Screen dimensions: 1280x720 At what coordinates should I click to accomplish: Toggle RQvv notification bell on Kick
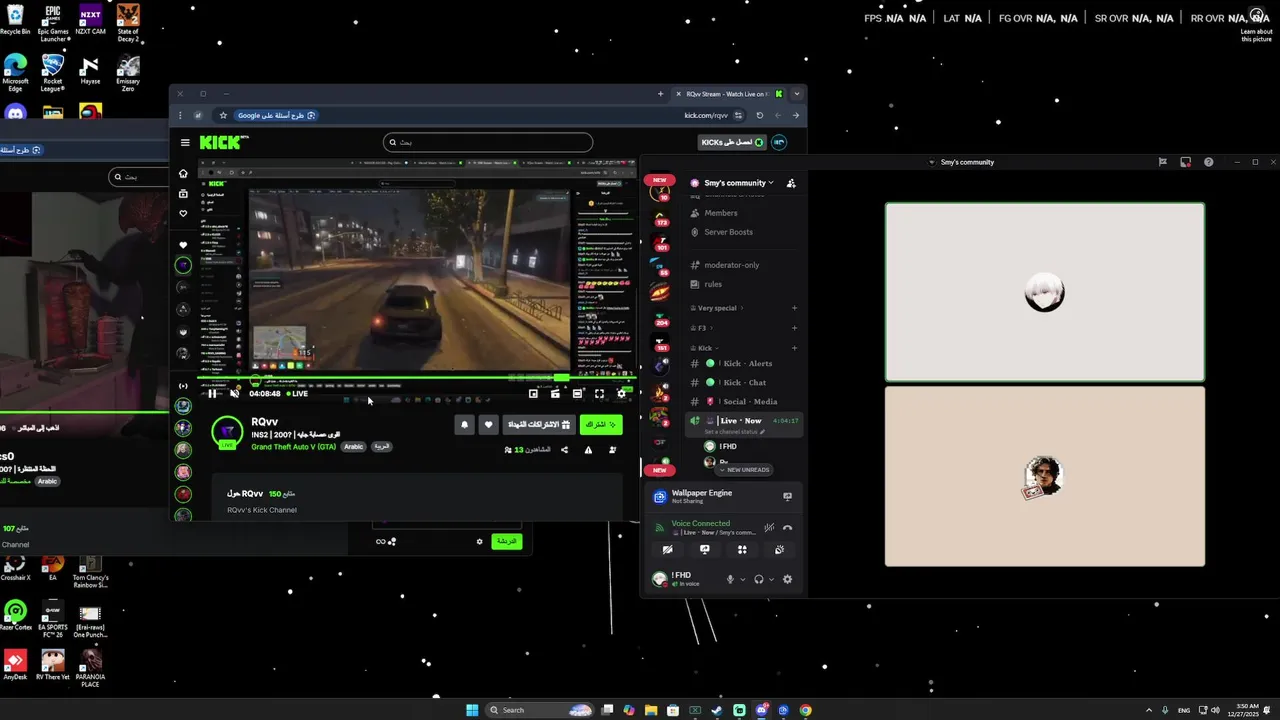464,425
